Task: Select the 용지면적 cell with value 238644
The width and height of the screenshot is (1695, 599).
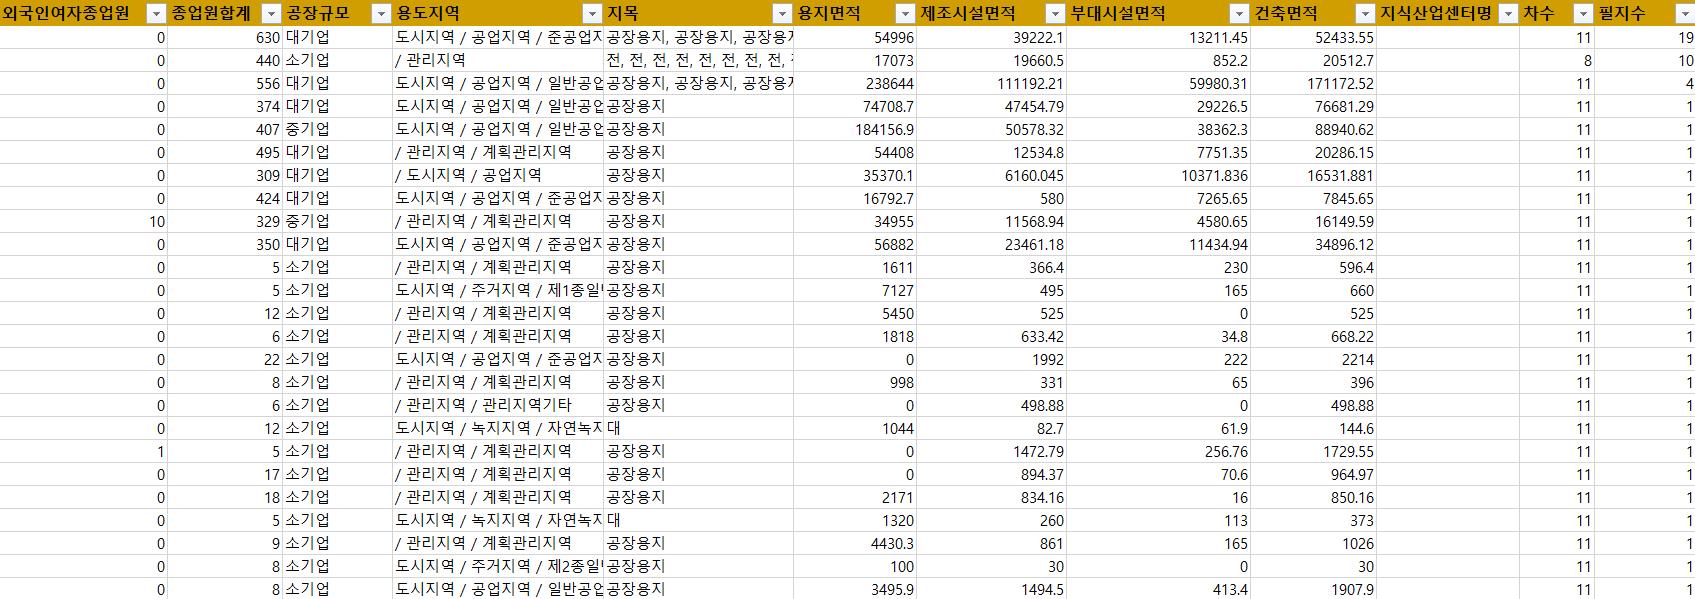Action: coord(854,83)
